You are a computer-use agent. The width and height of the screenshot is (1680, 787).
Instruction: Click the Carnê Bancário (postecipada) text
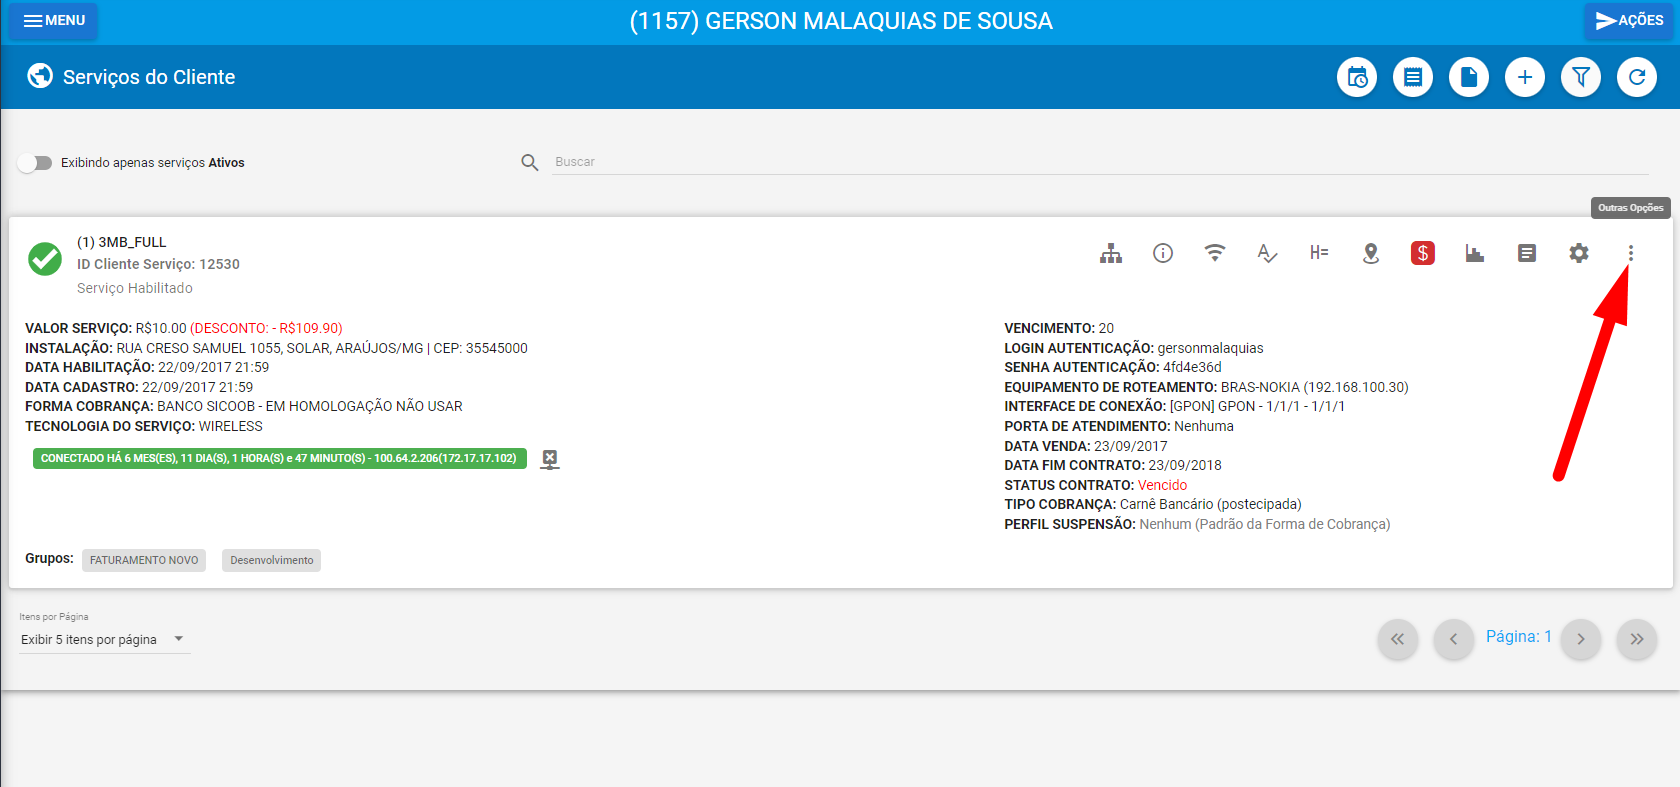pyautogui.click(x=1210, y=504)
